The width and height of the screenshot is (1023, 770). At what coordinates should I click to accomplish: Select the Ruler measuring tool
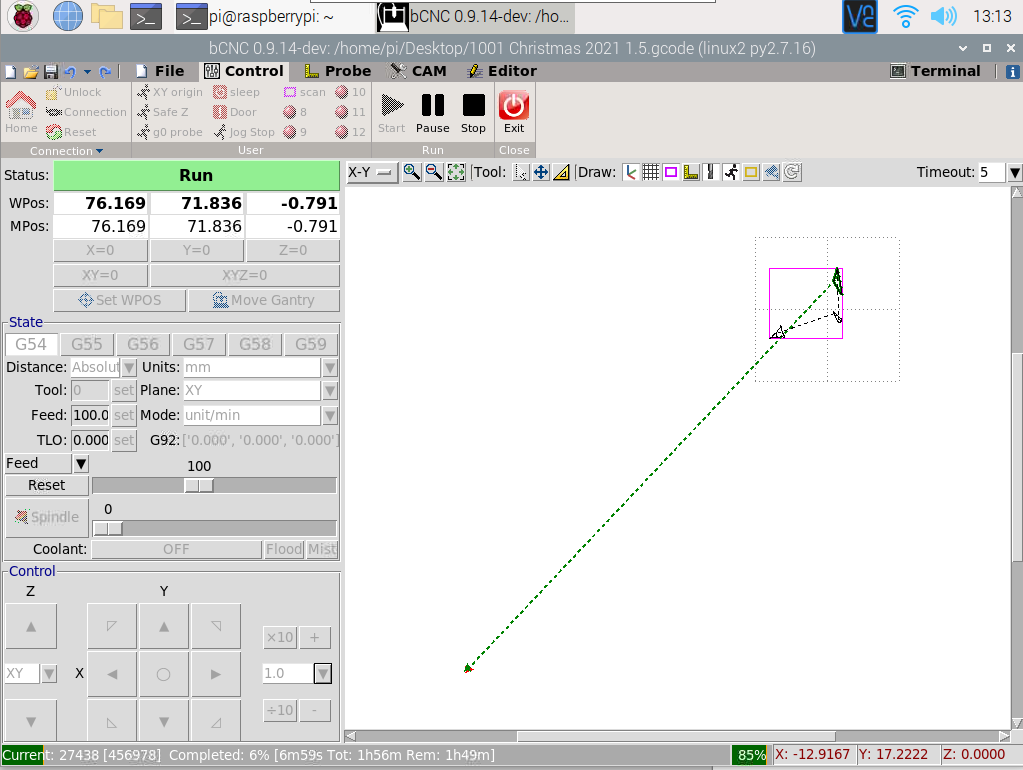[x=561, y=172]
